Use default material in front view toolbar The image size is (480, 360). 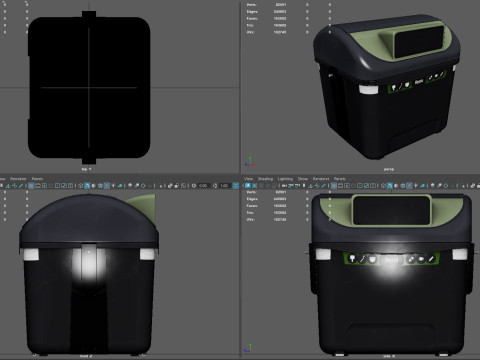pos(94,186)
